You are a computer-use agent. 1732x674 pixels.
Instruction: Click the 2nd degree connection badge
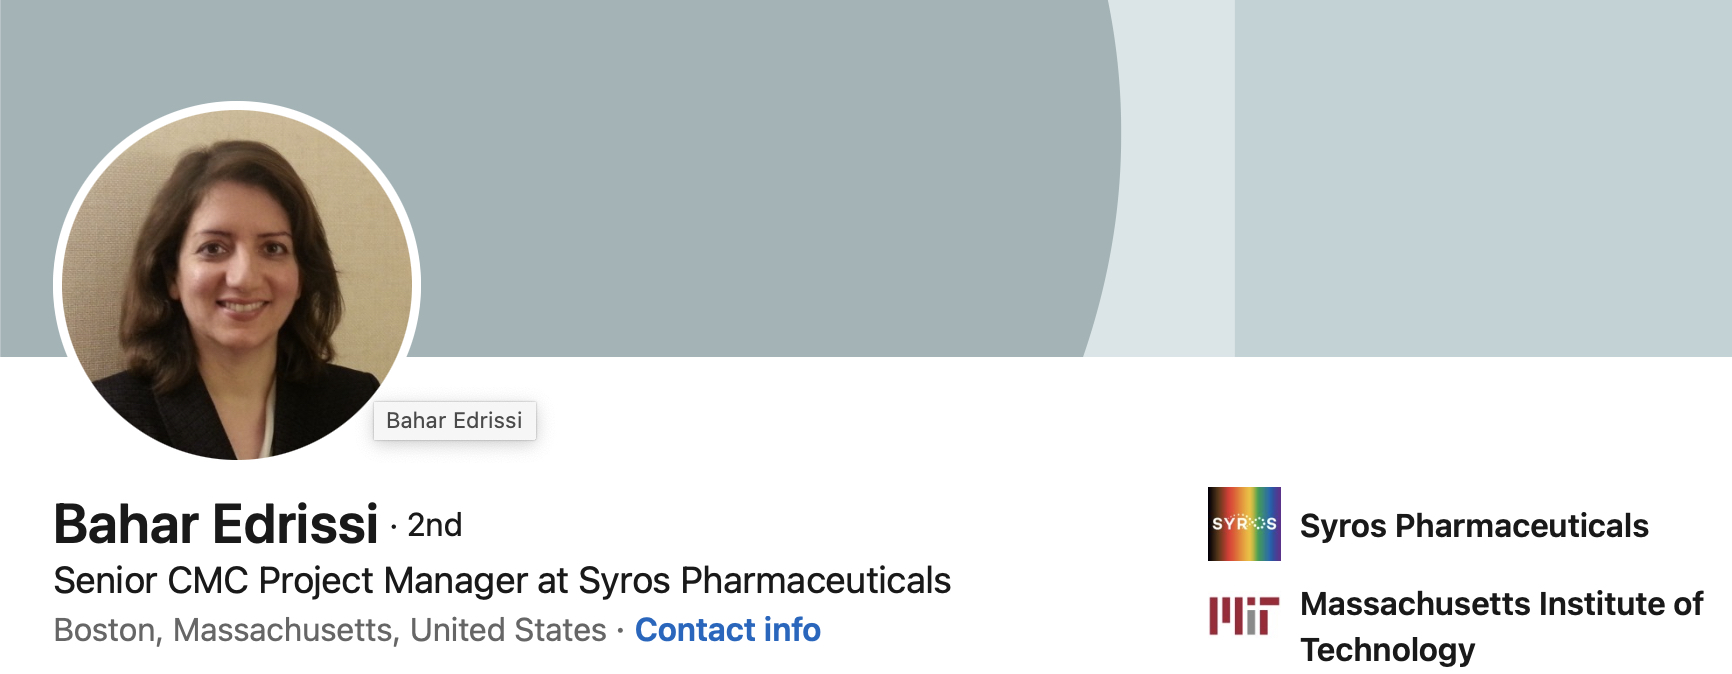pos(435,525)
